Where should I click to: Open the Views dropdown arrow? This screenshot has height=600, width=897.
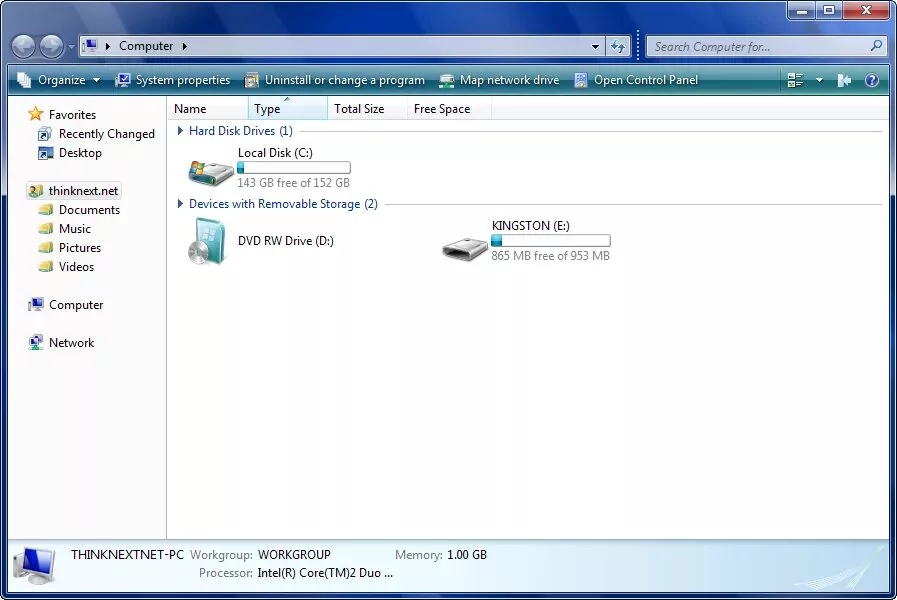(819, 80)
